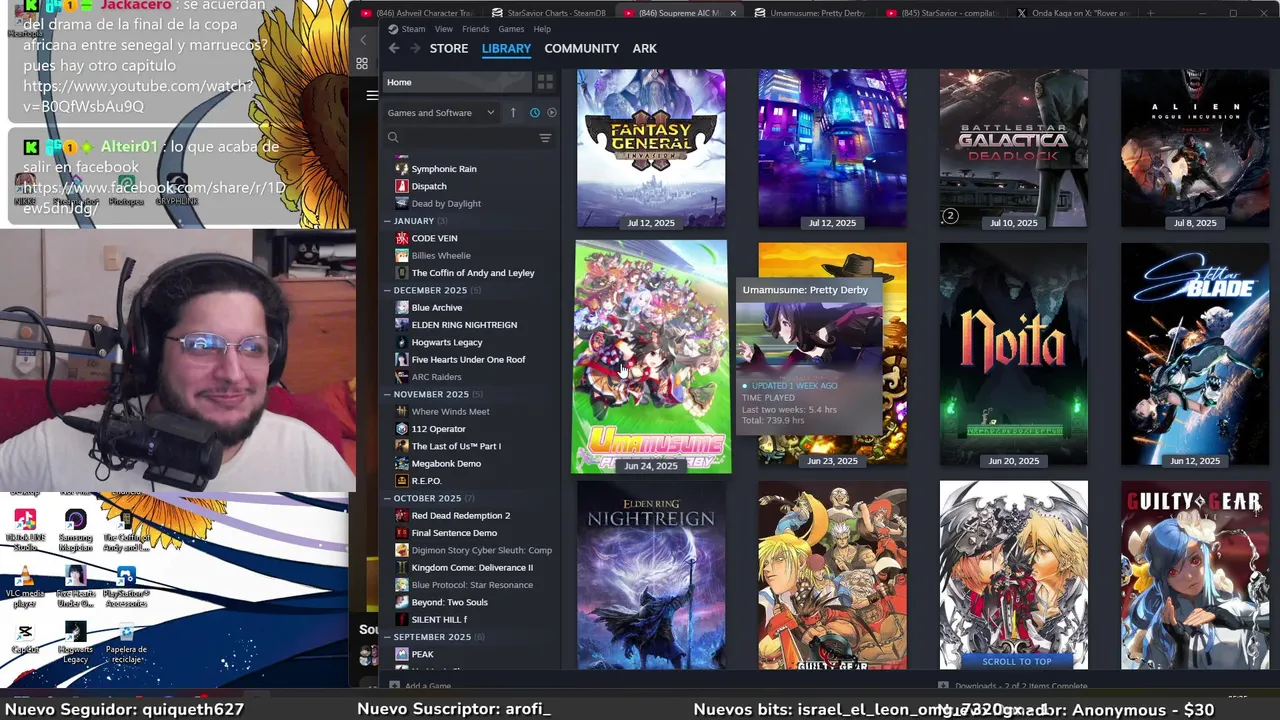Select Kingdom Come: Deliverance II entry
This screenshot has width=1280, height=720.
[x=472, y=567]
